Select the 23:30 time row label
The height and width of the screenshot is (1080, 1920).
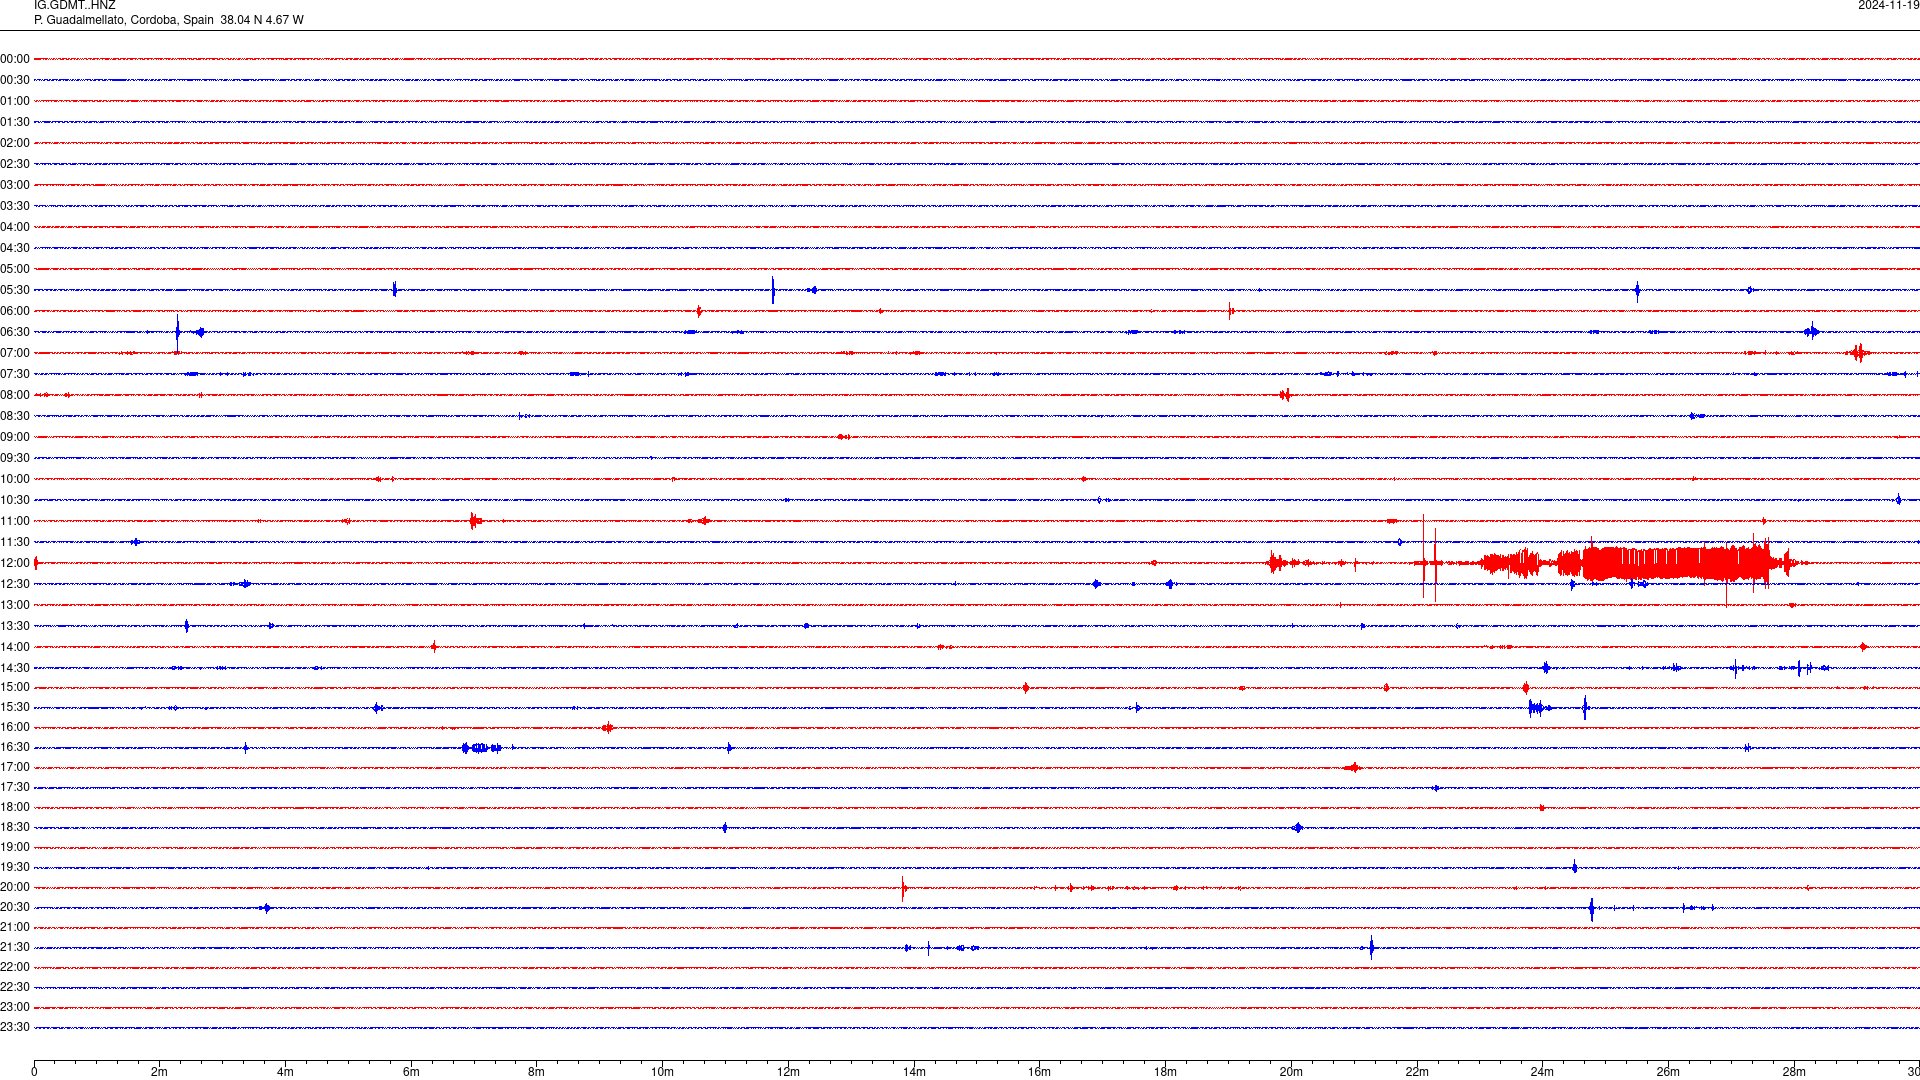pyautogui.click(x=15, y=1027)
